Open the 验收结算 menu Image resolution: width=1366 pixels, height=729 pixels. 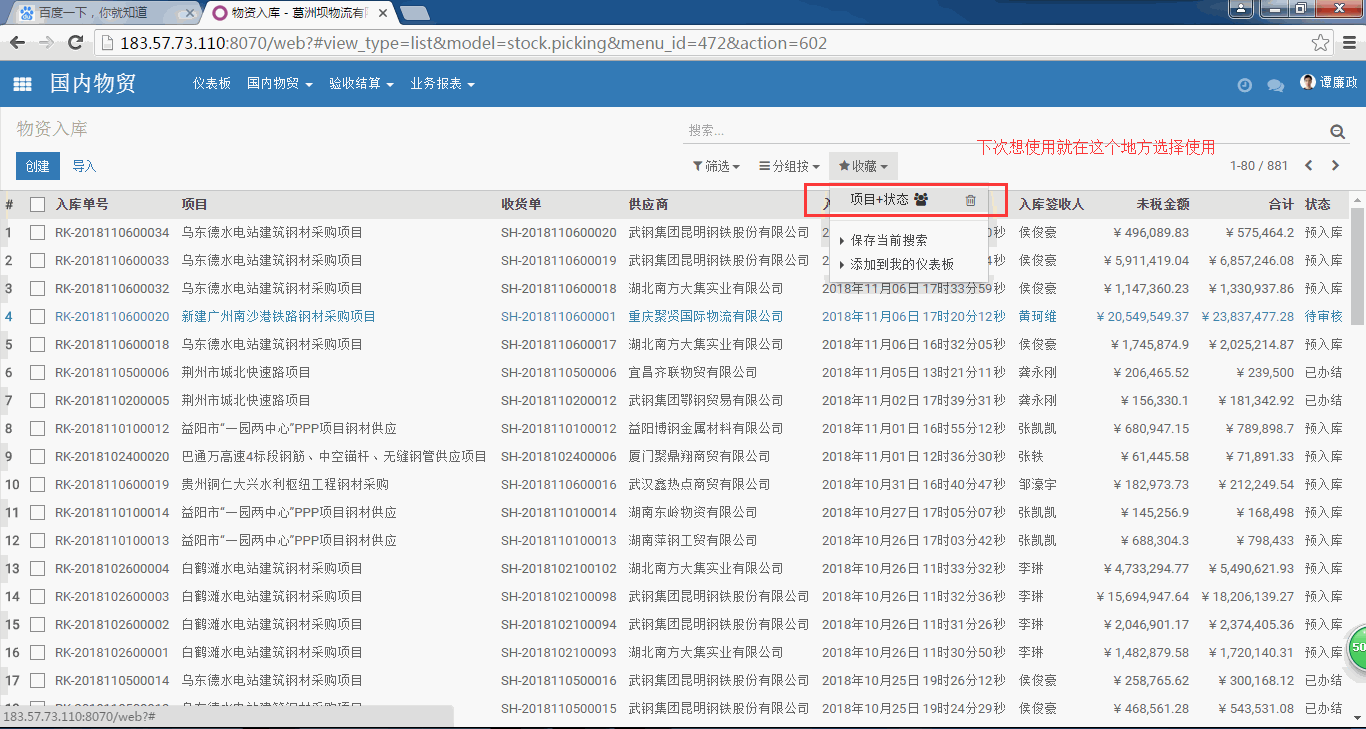tap(361, 84)
